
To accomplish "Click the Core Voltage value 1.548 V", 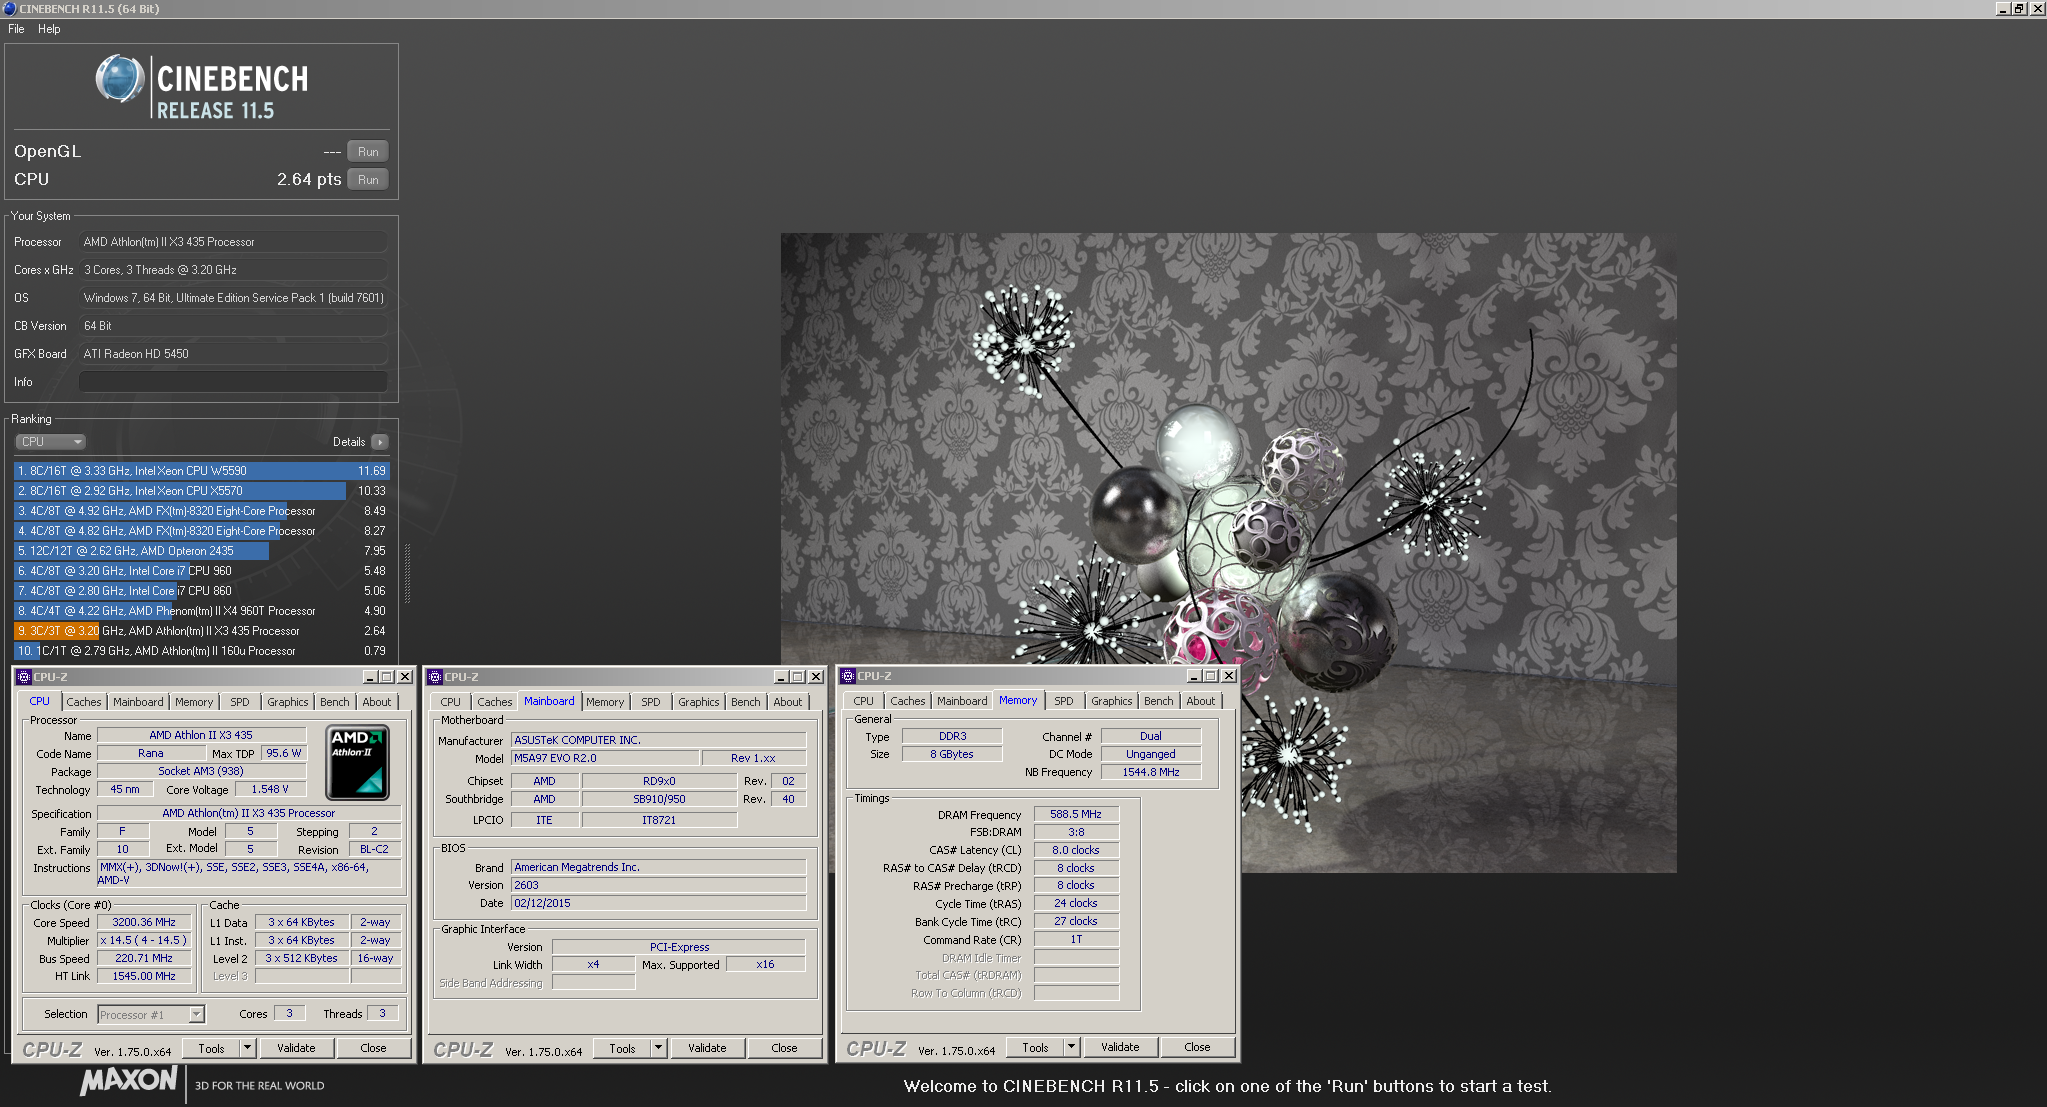I will click(x=270, y=789).
